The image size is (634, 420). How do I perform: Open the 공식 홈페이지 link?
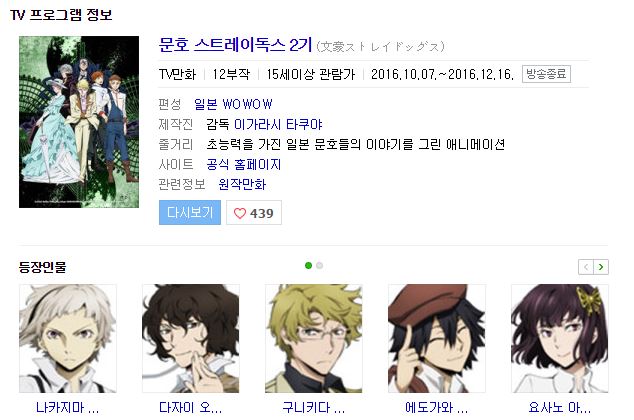coord(243,165)
